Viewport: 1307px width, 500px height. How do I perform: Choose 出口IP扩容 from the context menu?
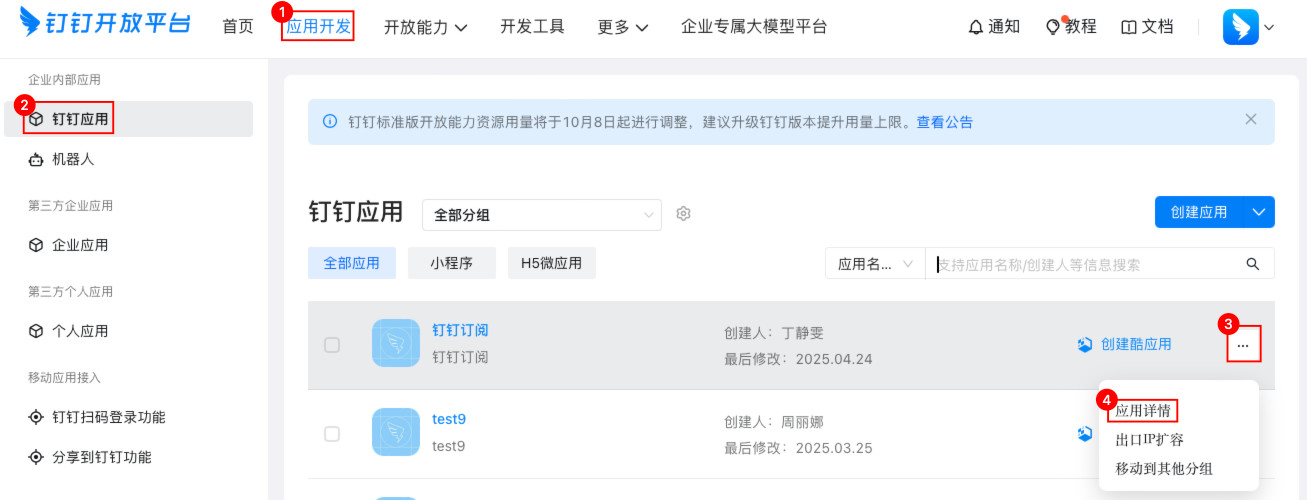point(1150,439)
